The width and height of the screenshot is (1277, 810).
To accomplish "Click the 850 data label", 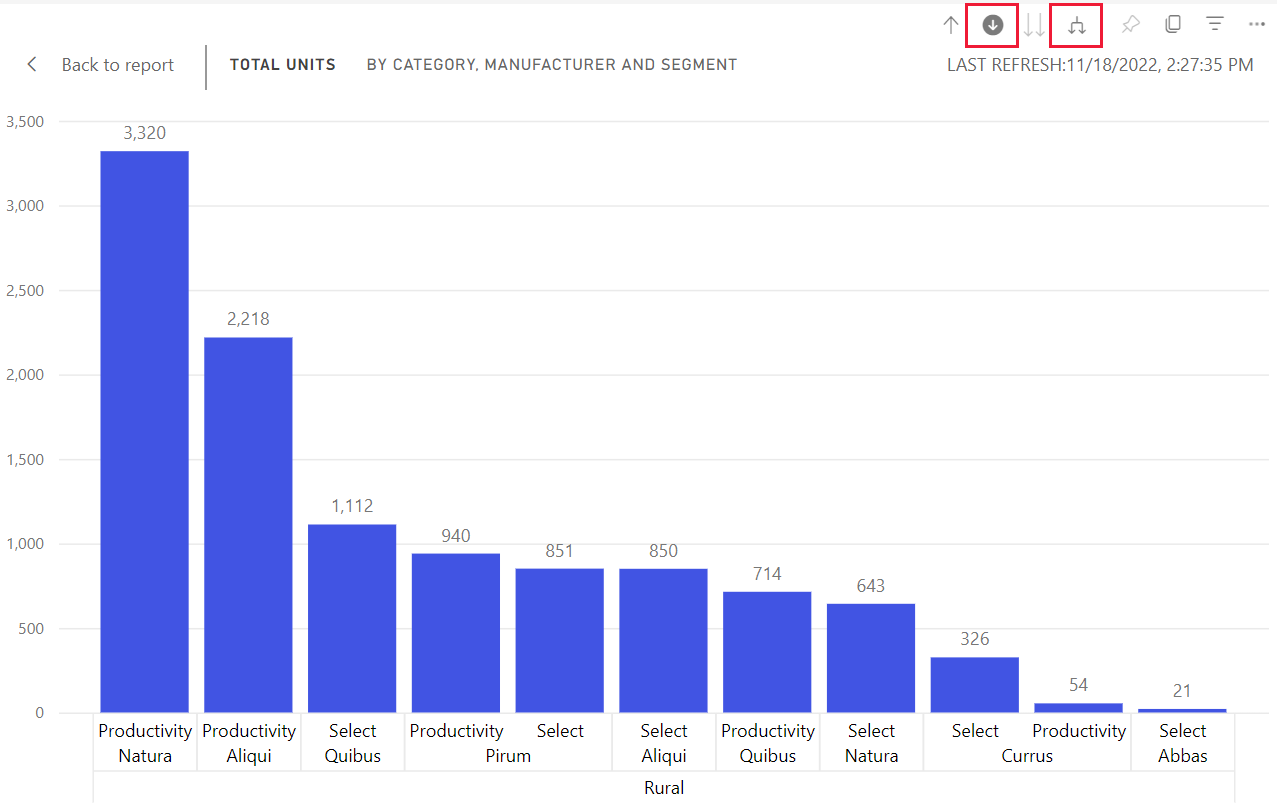I will click(663, 551).
